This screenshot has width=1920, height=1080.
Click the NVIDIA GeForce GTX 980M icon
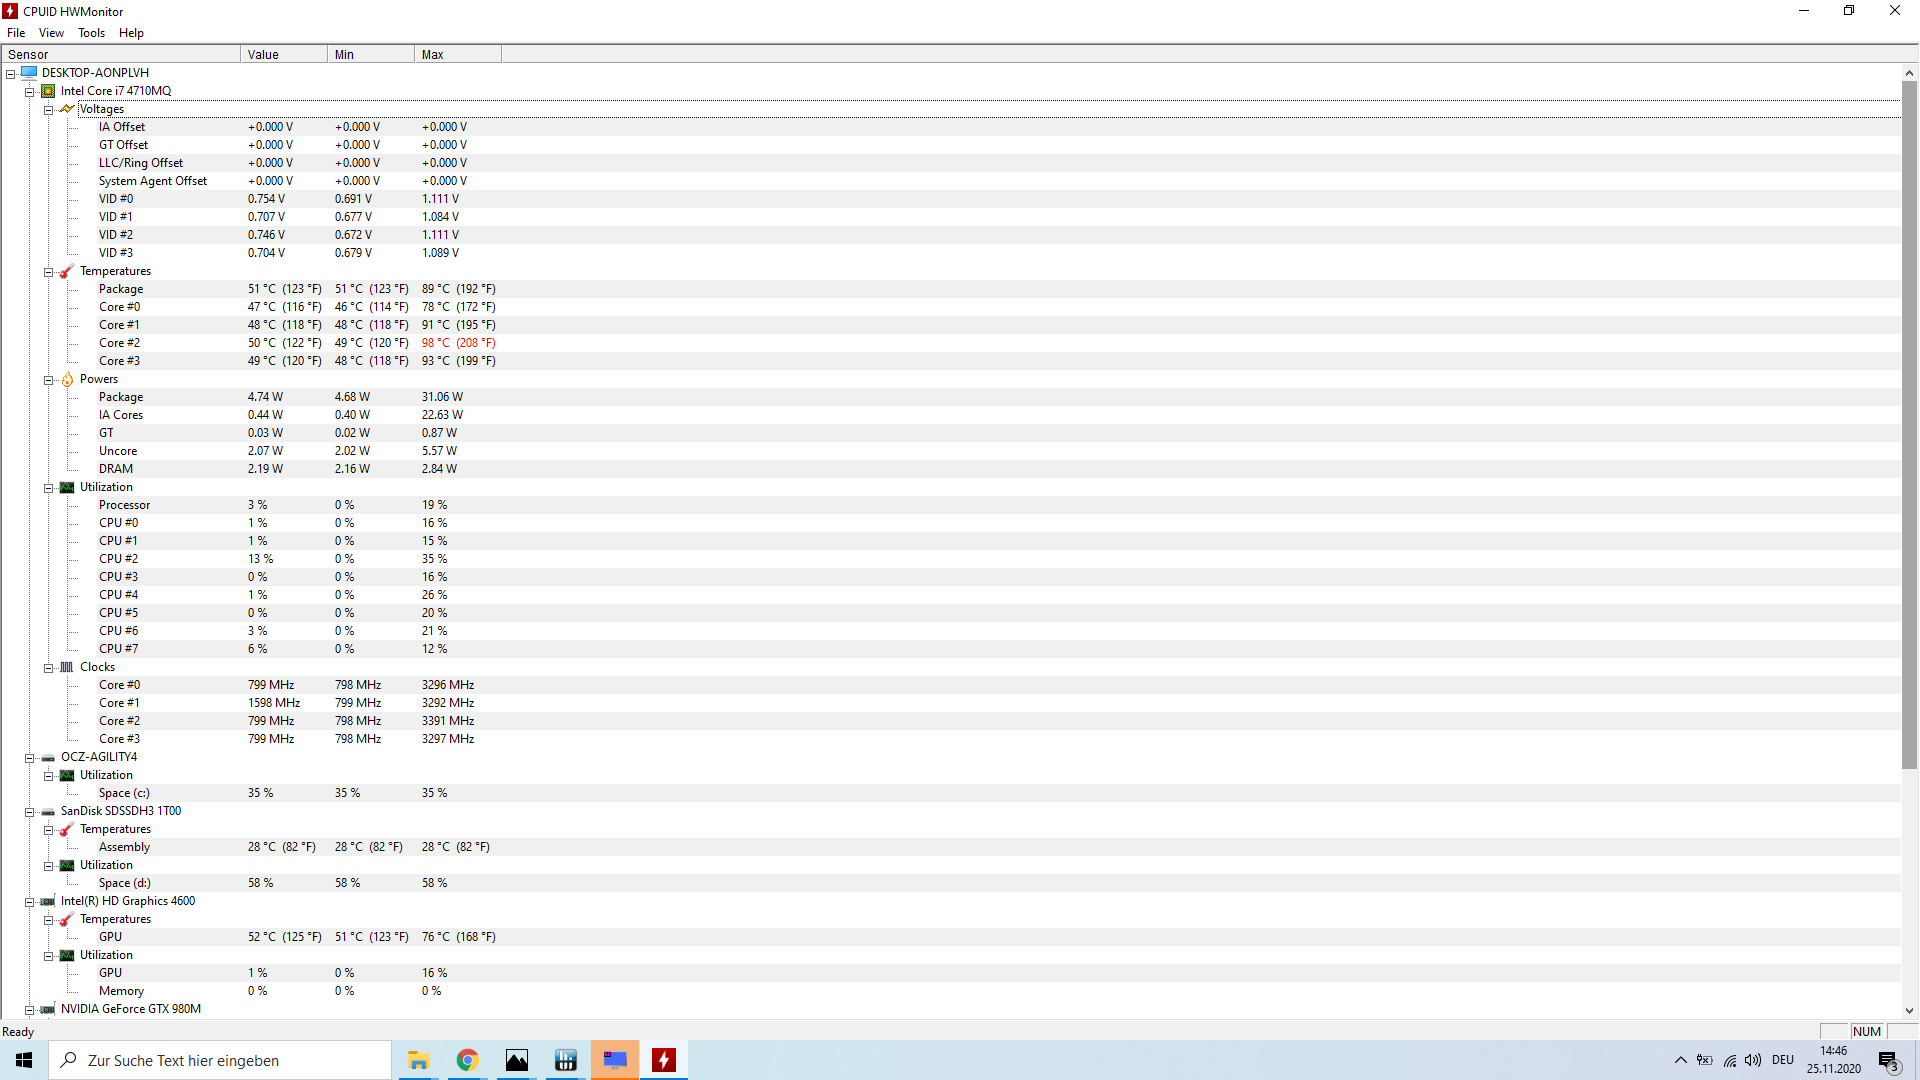point(48,1009)
